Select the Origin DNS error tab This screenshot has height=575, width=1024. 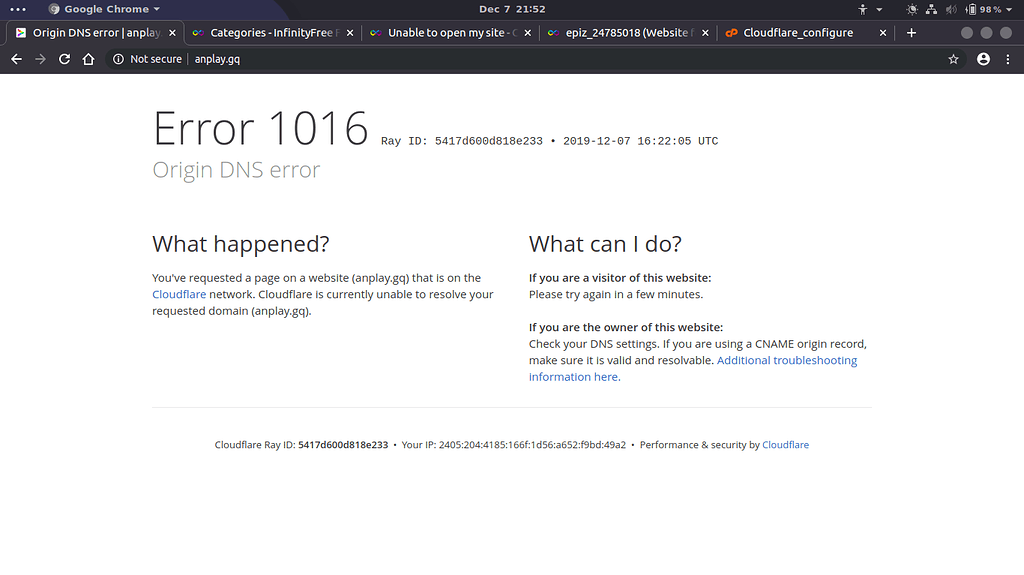95,33
